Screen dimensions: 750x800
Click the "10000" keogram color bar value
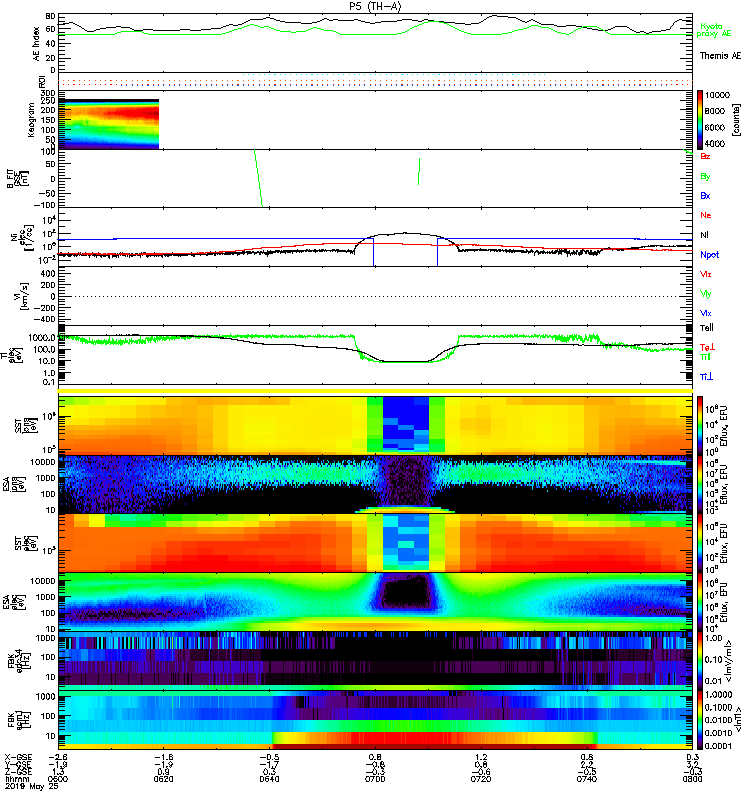click(717, 95)
